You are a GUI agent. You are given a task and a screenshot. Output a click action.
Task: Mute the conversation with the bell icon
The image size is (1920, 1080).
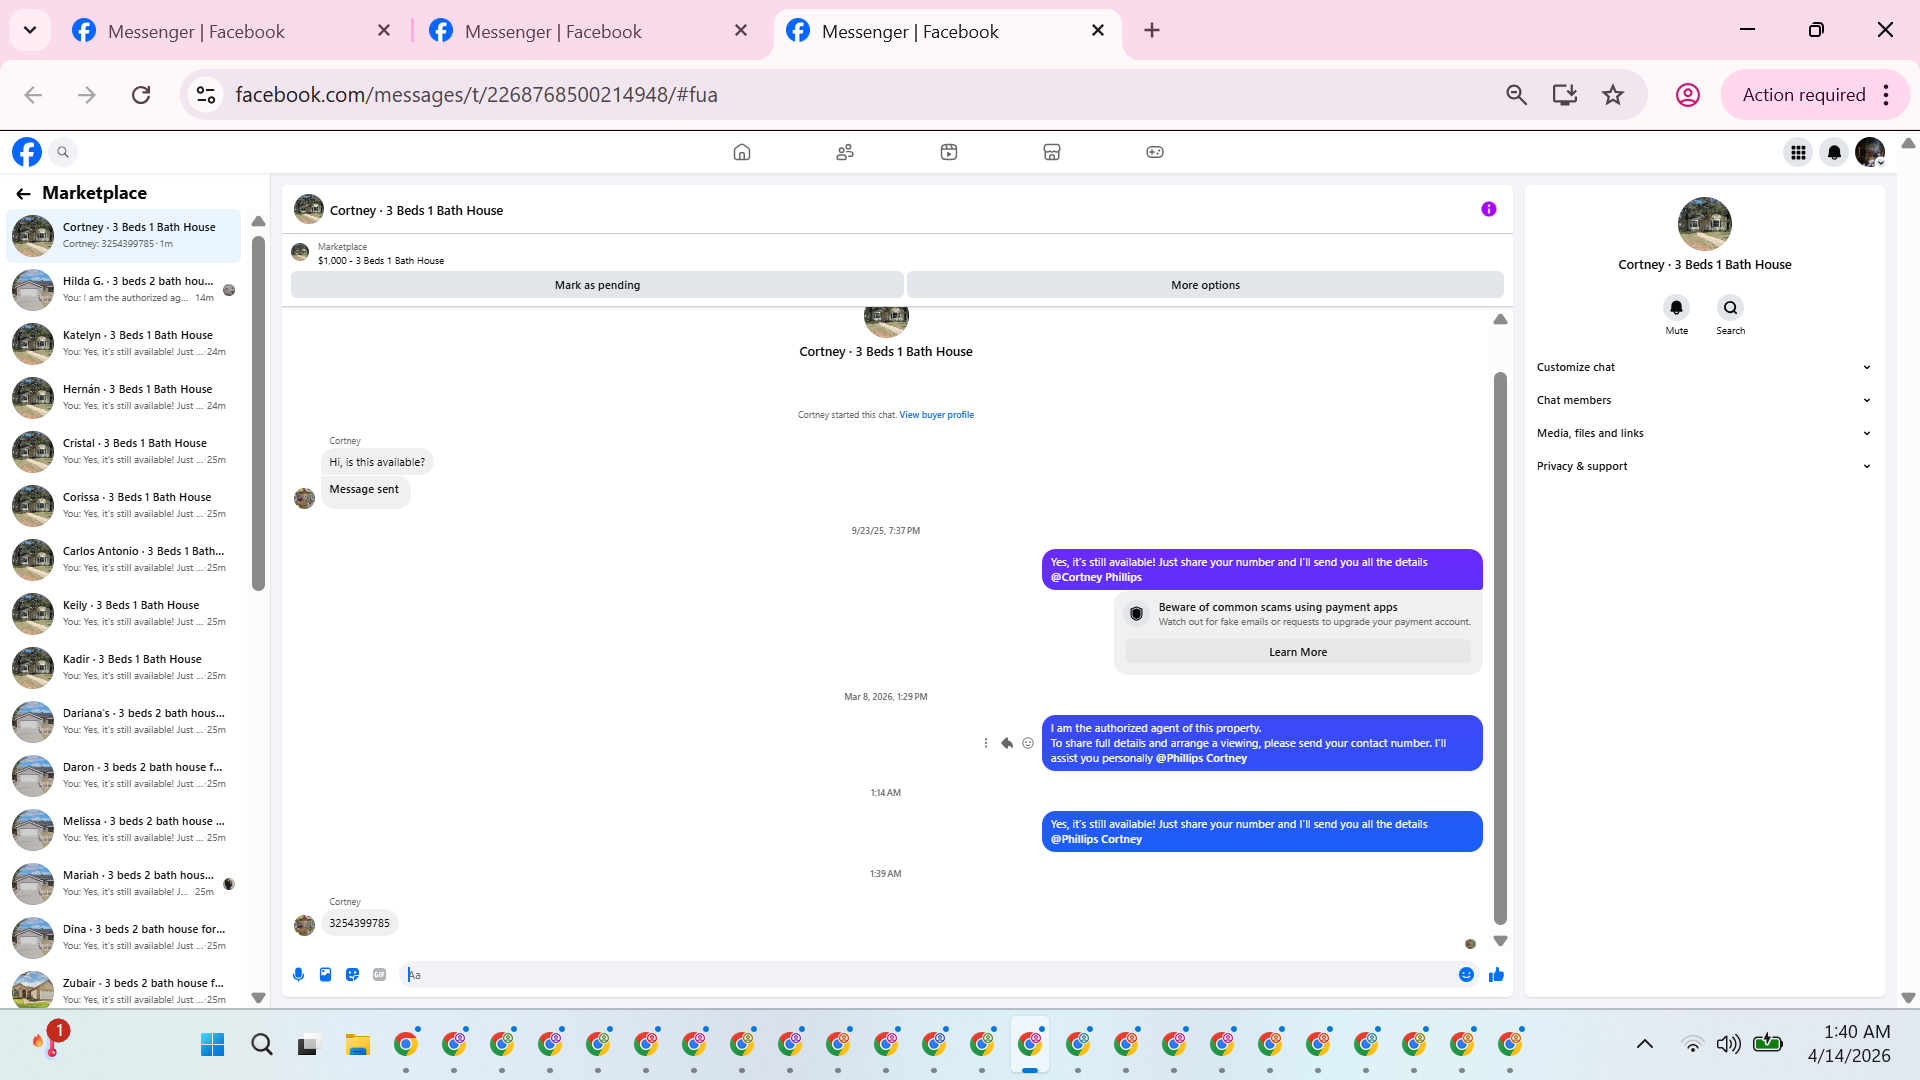[1676, 308]
